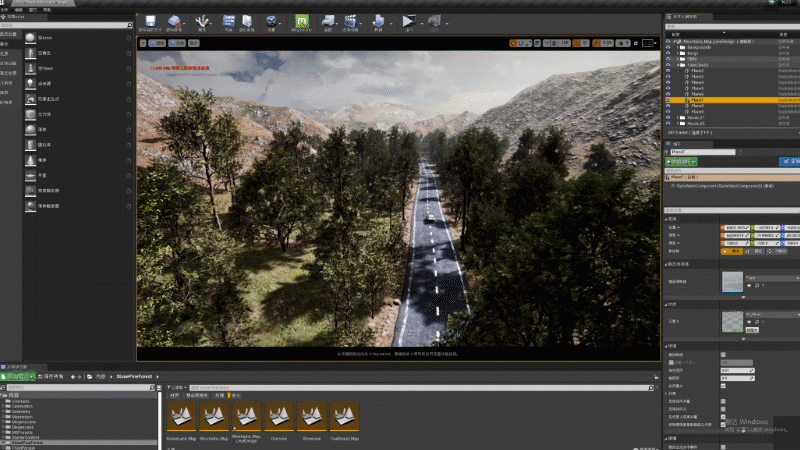Open the Build options dropdown arrow

pos(391,23)
